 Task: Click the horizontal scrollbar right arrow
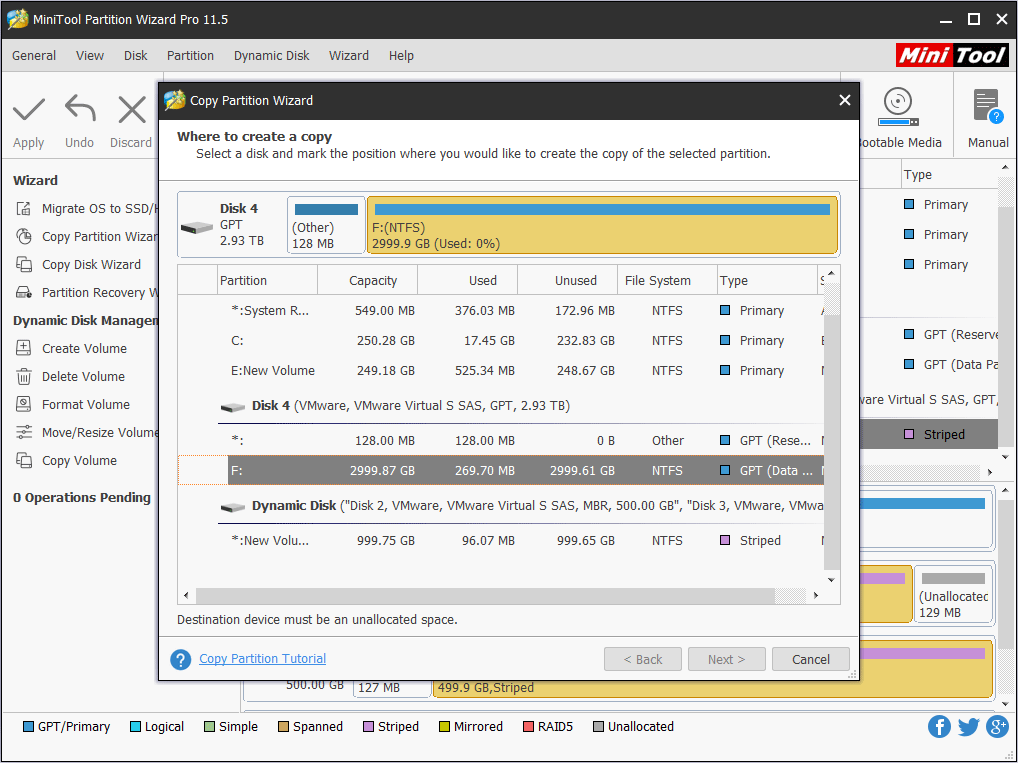816,595
